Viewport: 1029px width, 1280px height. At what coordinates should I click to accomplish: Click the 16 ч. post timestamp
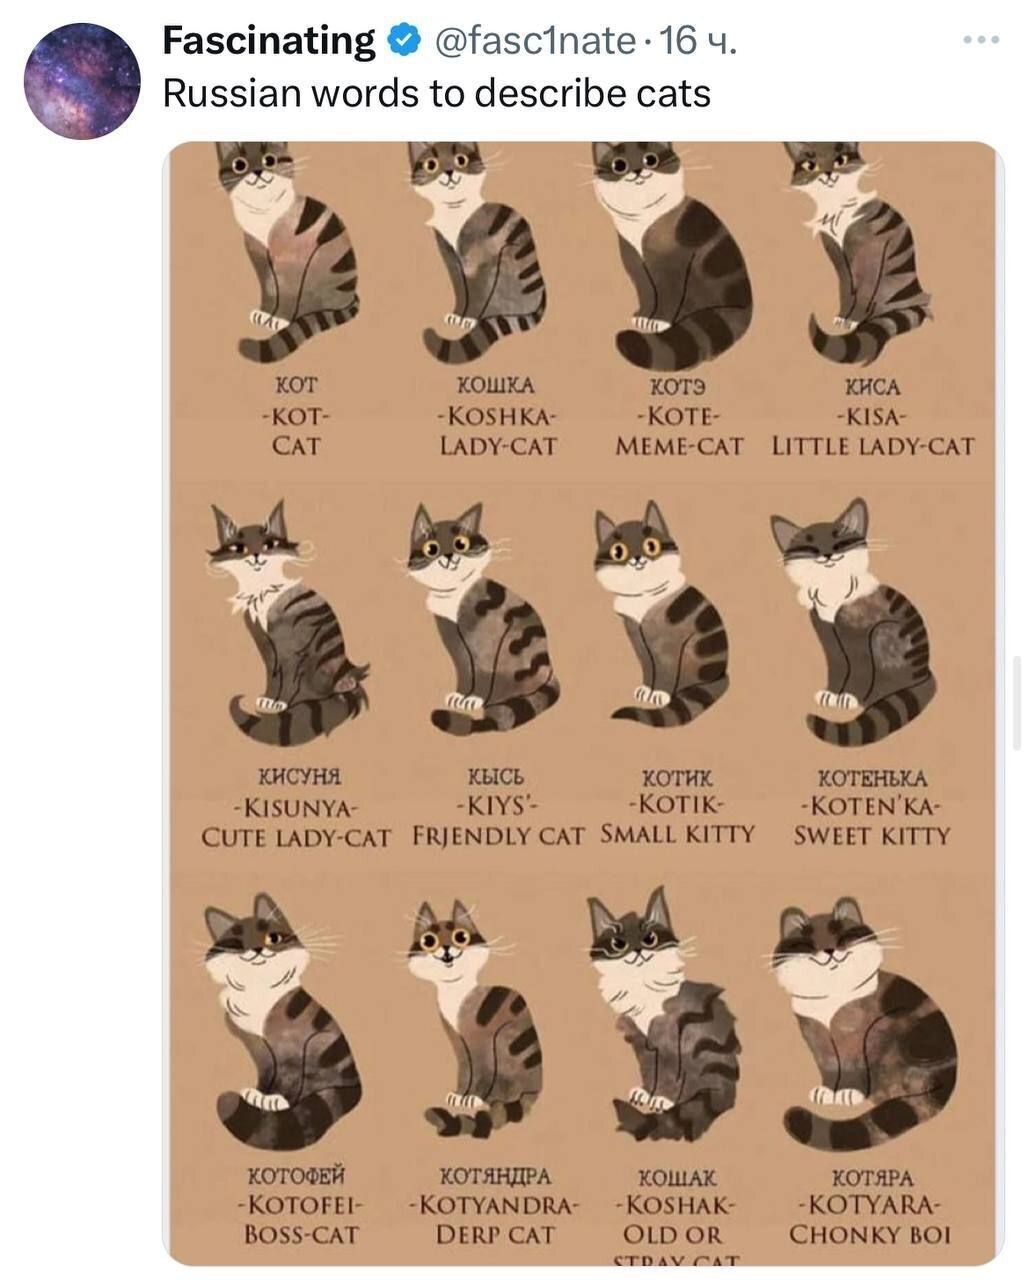coord(699,41)
